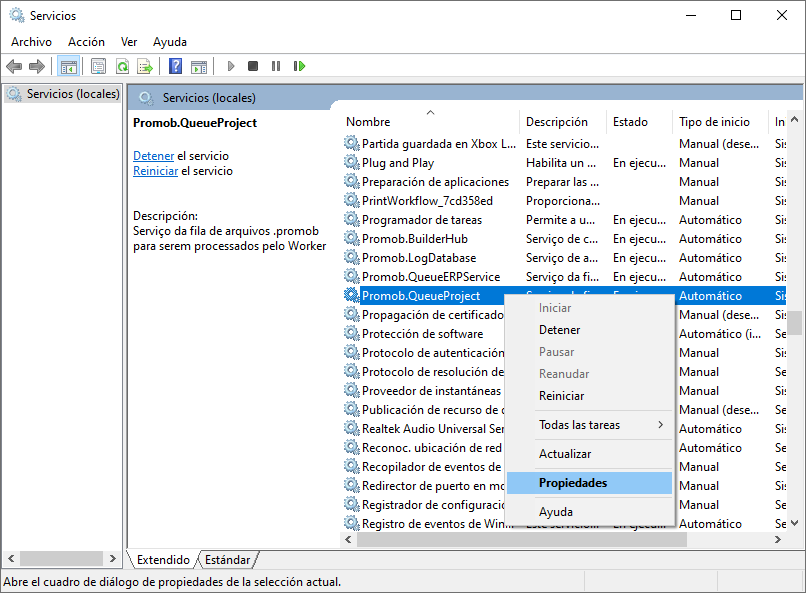This screenshot has height=593, width=806.
Task: Click the Export list toolbar icon
Action: [145, 66]
